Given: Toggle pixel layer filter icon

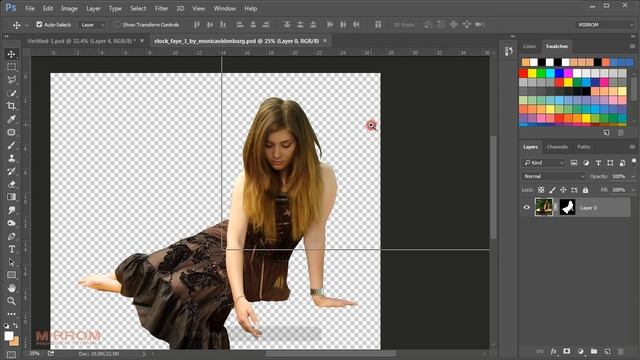Looking at the screenshot, I should pos(574,163).
